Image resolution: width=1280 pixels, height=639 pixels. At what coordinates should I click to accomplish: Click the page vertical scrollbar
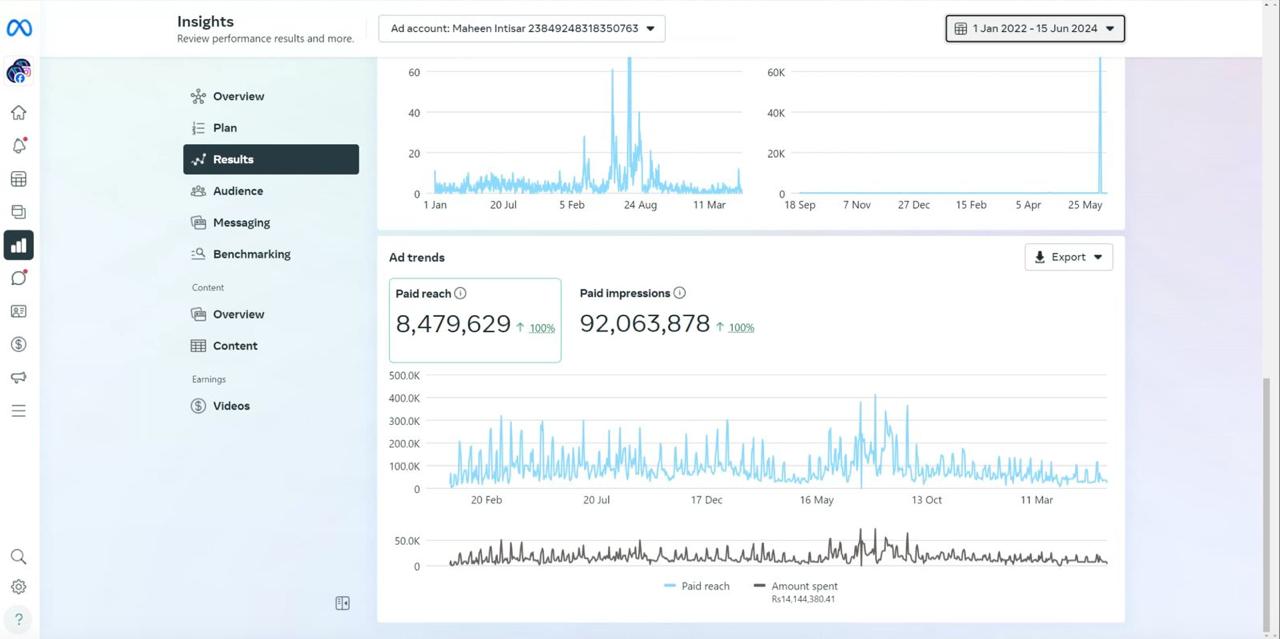1270,500
